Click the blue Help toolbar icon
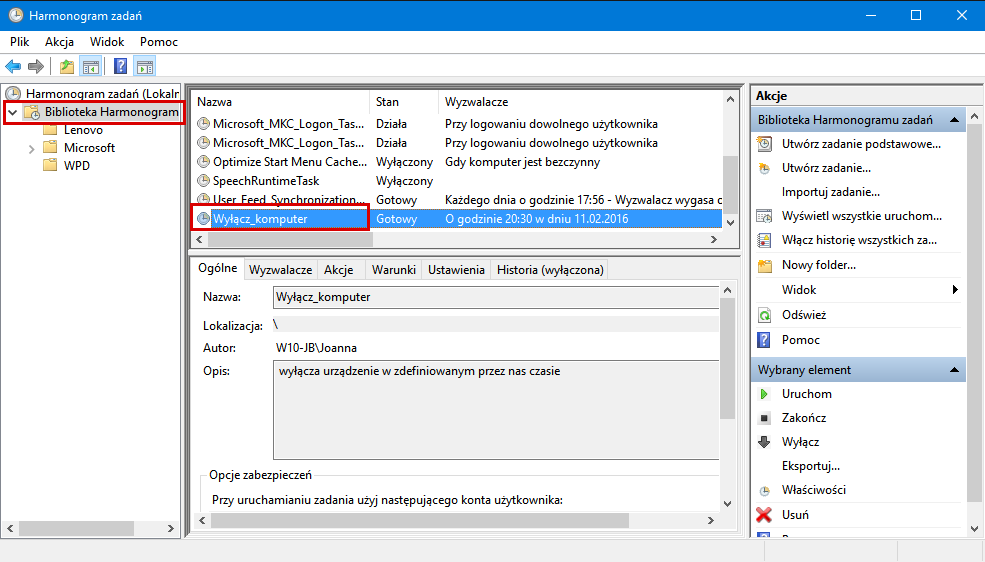 (x=120, y=67)
